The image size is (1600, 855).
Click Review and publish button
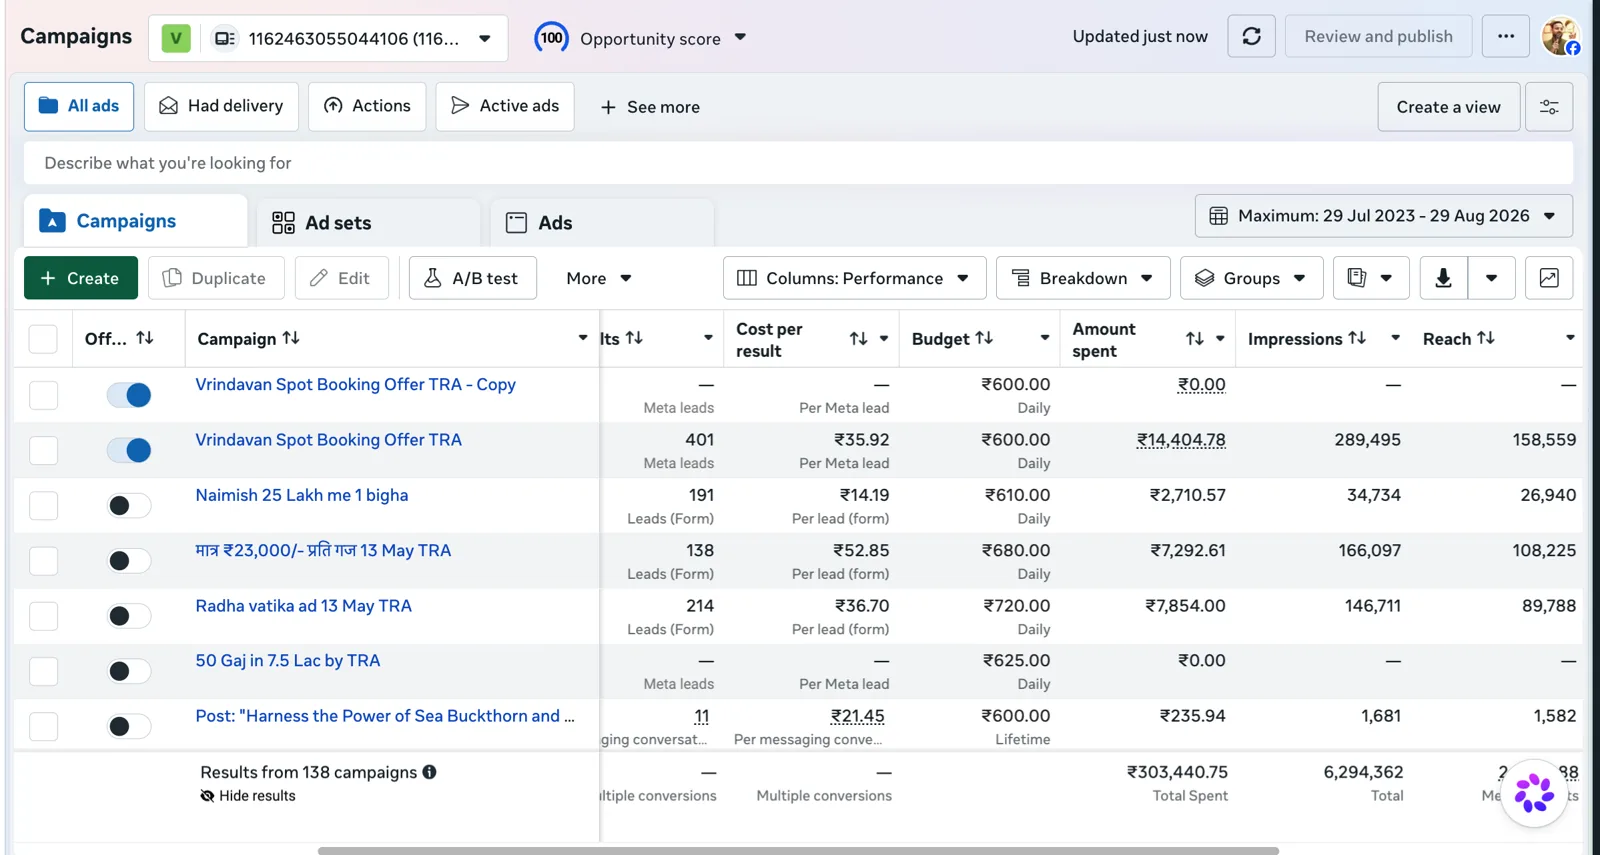pos(1378,37)
